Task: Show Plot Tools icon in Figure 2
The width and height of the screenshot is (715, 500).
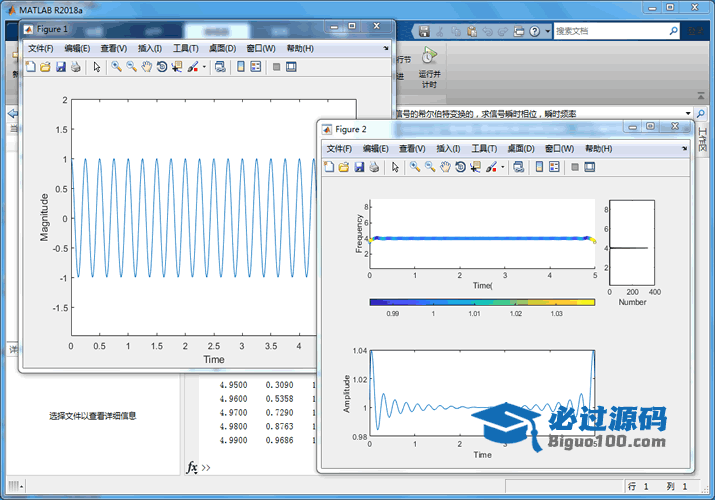Action: point(590,167)
